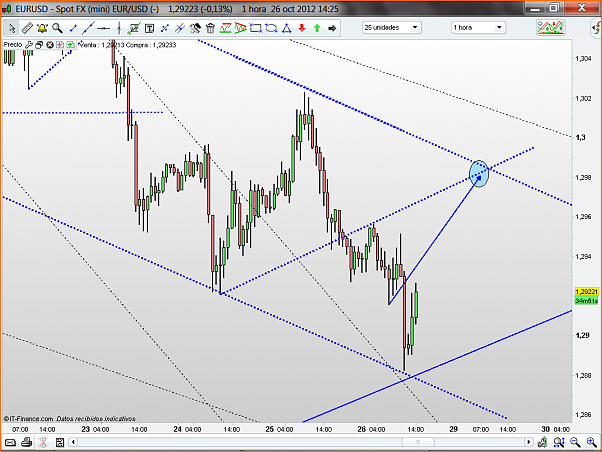The height and width of the screenshot is (452, 602).
Task: Open the 26 unidades dropdown
Action: [x=392, y=28]
